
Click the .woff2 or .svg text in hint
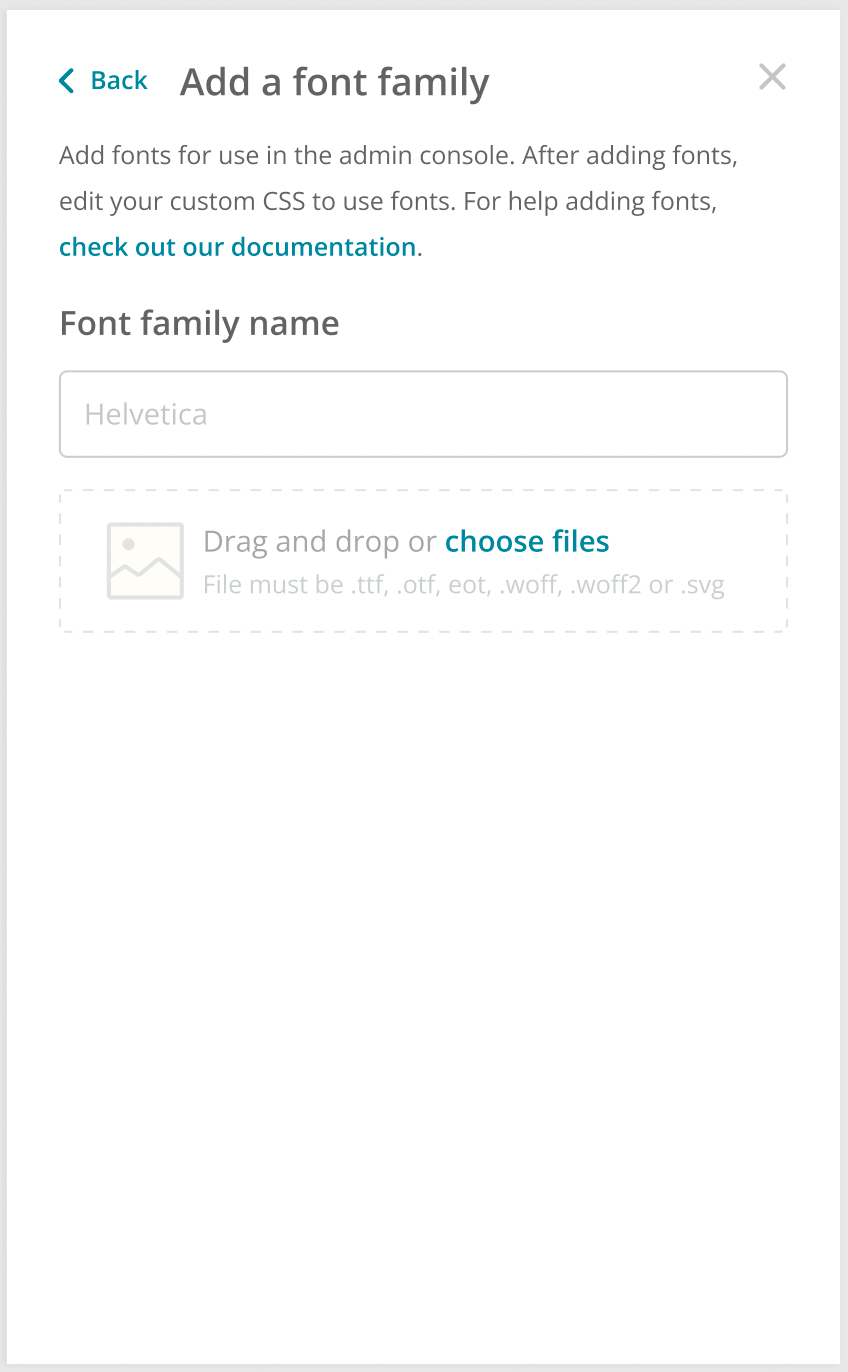(x=647, y=585)
